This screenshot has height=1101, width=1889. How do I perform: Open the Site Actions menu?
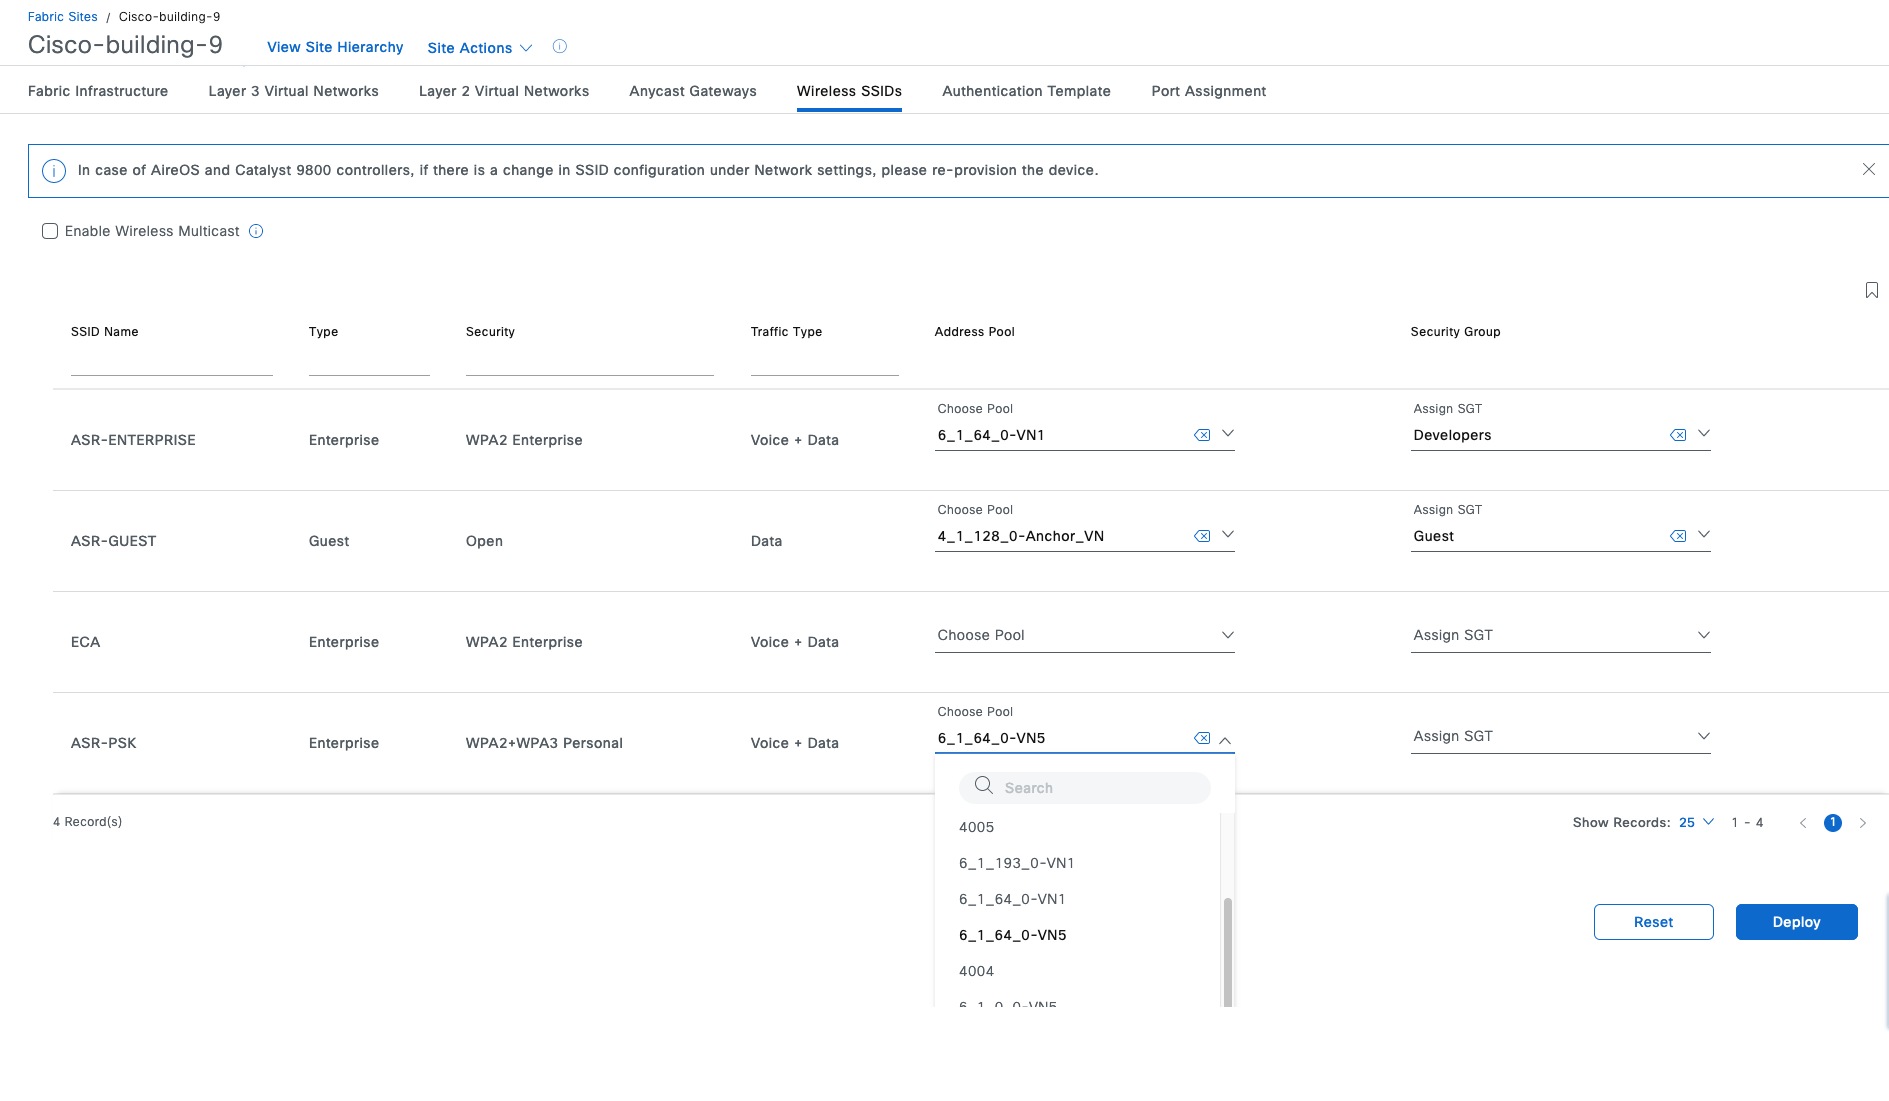479,47
